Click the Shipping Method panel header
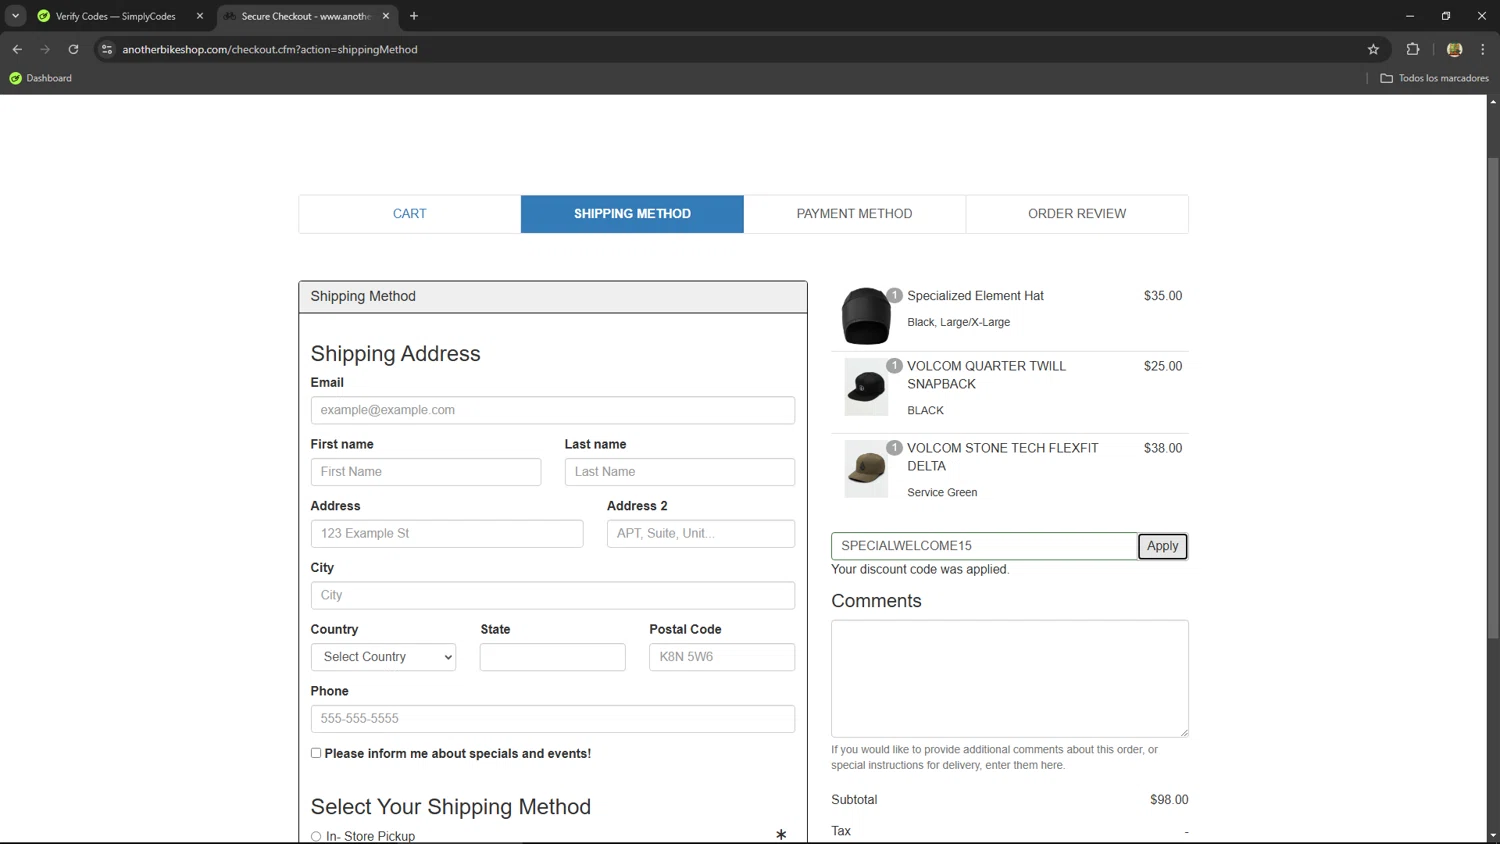This screenshot has height=844, width=1500. [x=553, y=297]
